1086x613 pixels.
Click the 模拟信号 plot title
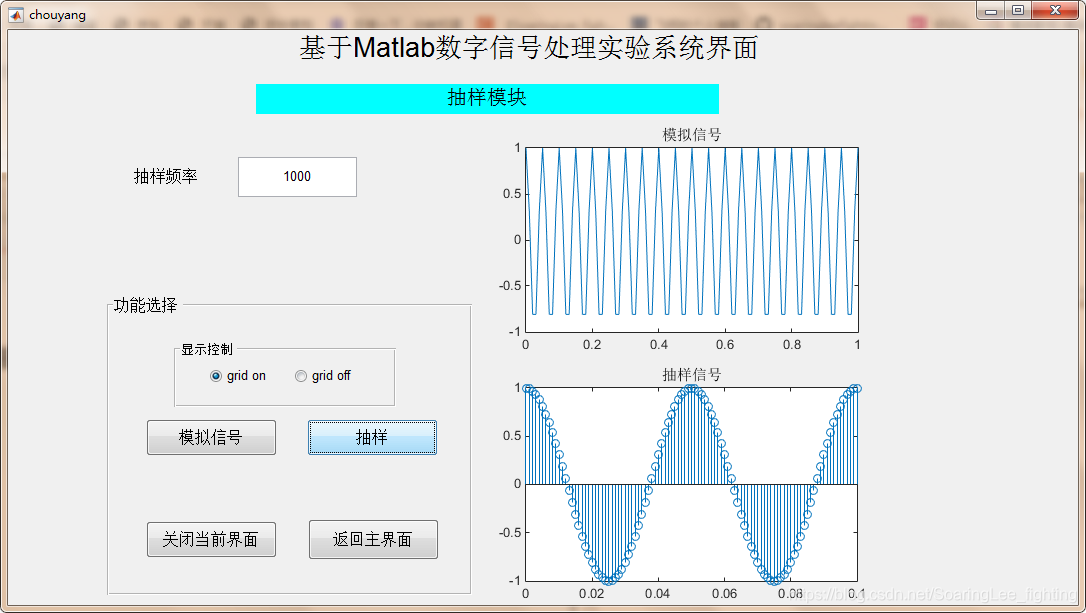691,134
